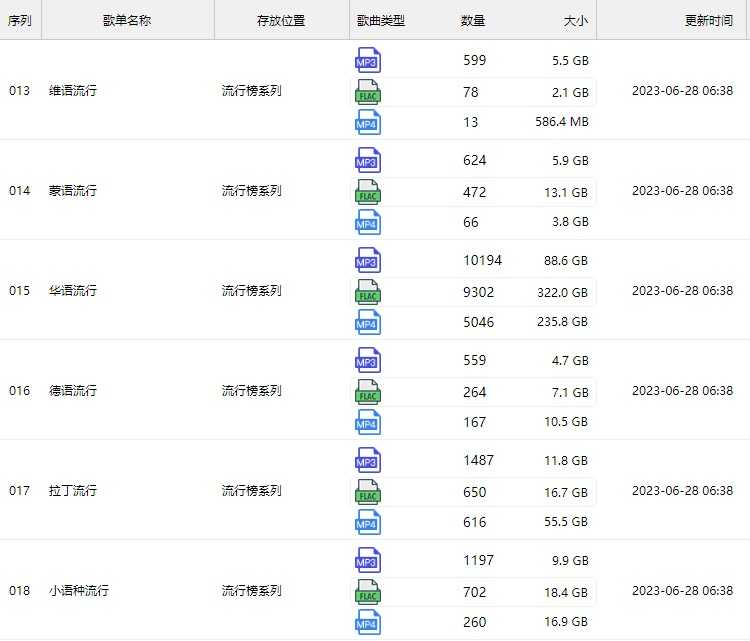
Task: Select the FLAC icon in 蒙语流行 row
Action: (x=368, y=192)
